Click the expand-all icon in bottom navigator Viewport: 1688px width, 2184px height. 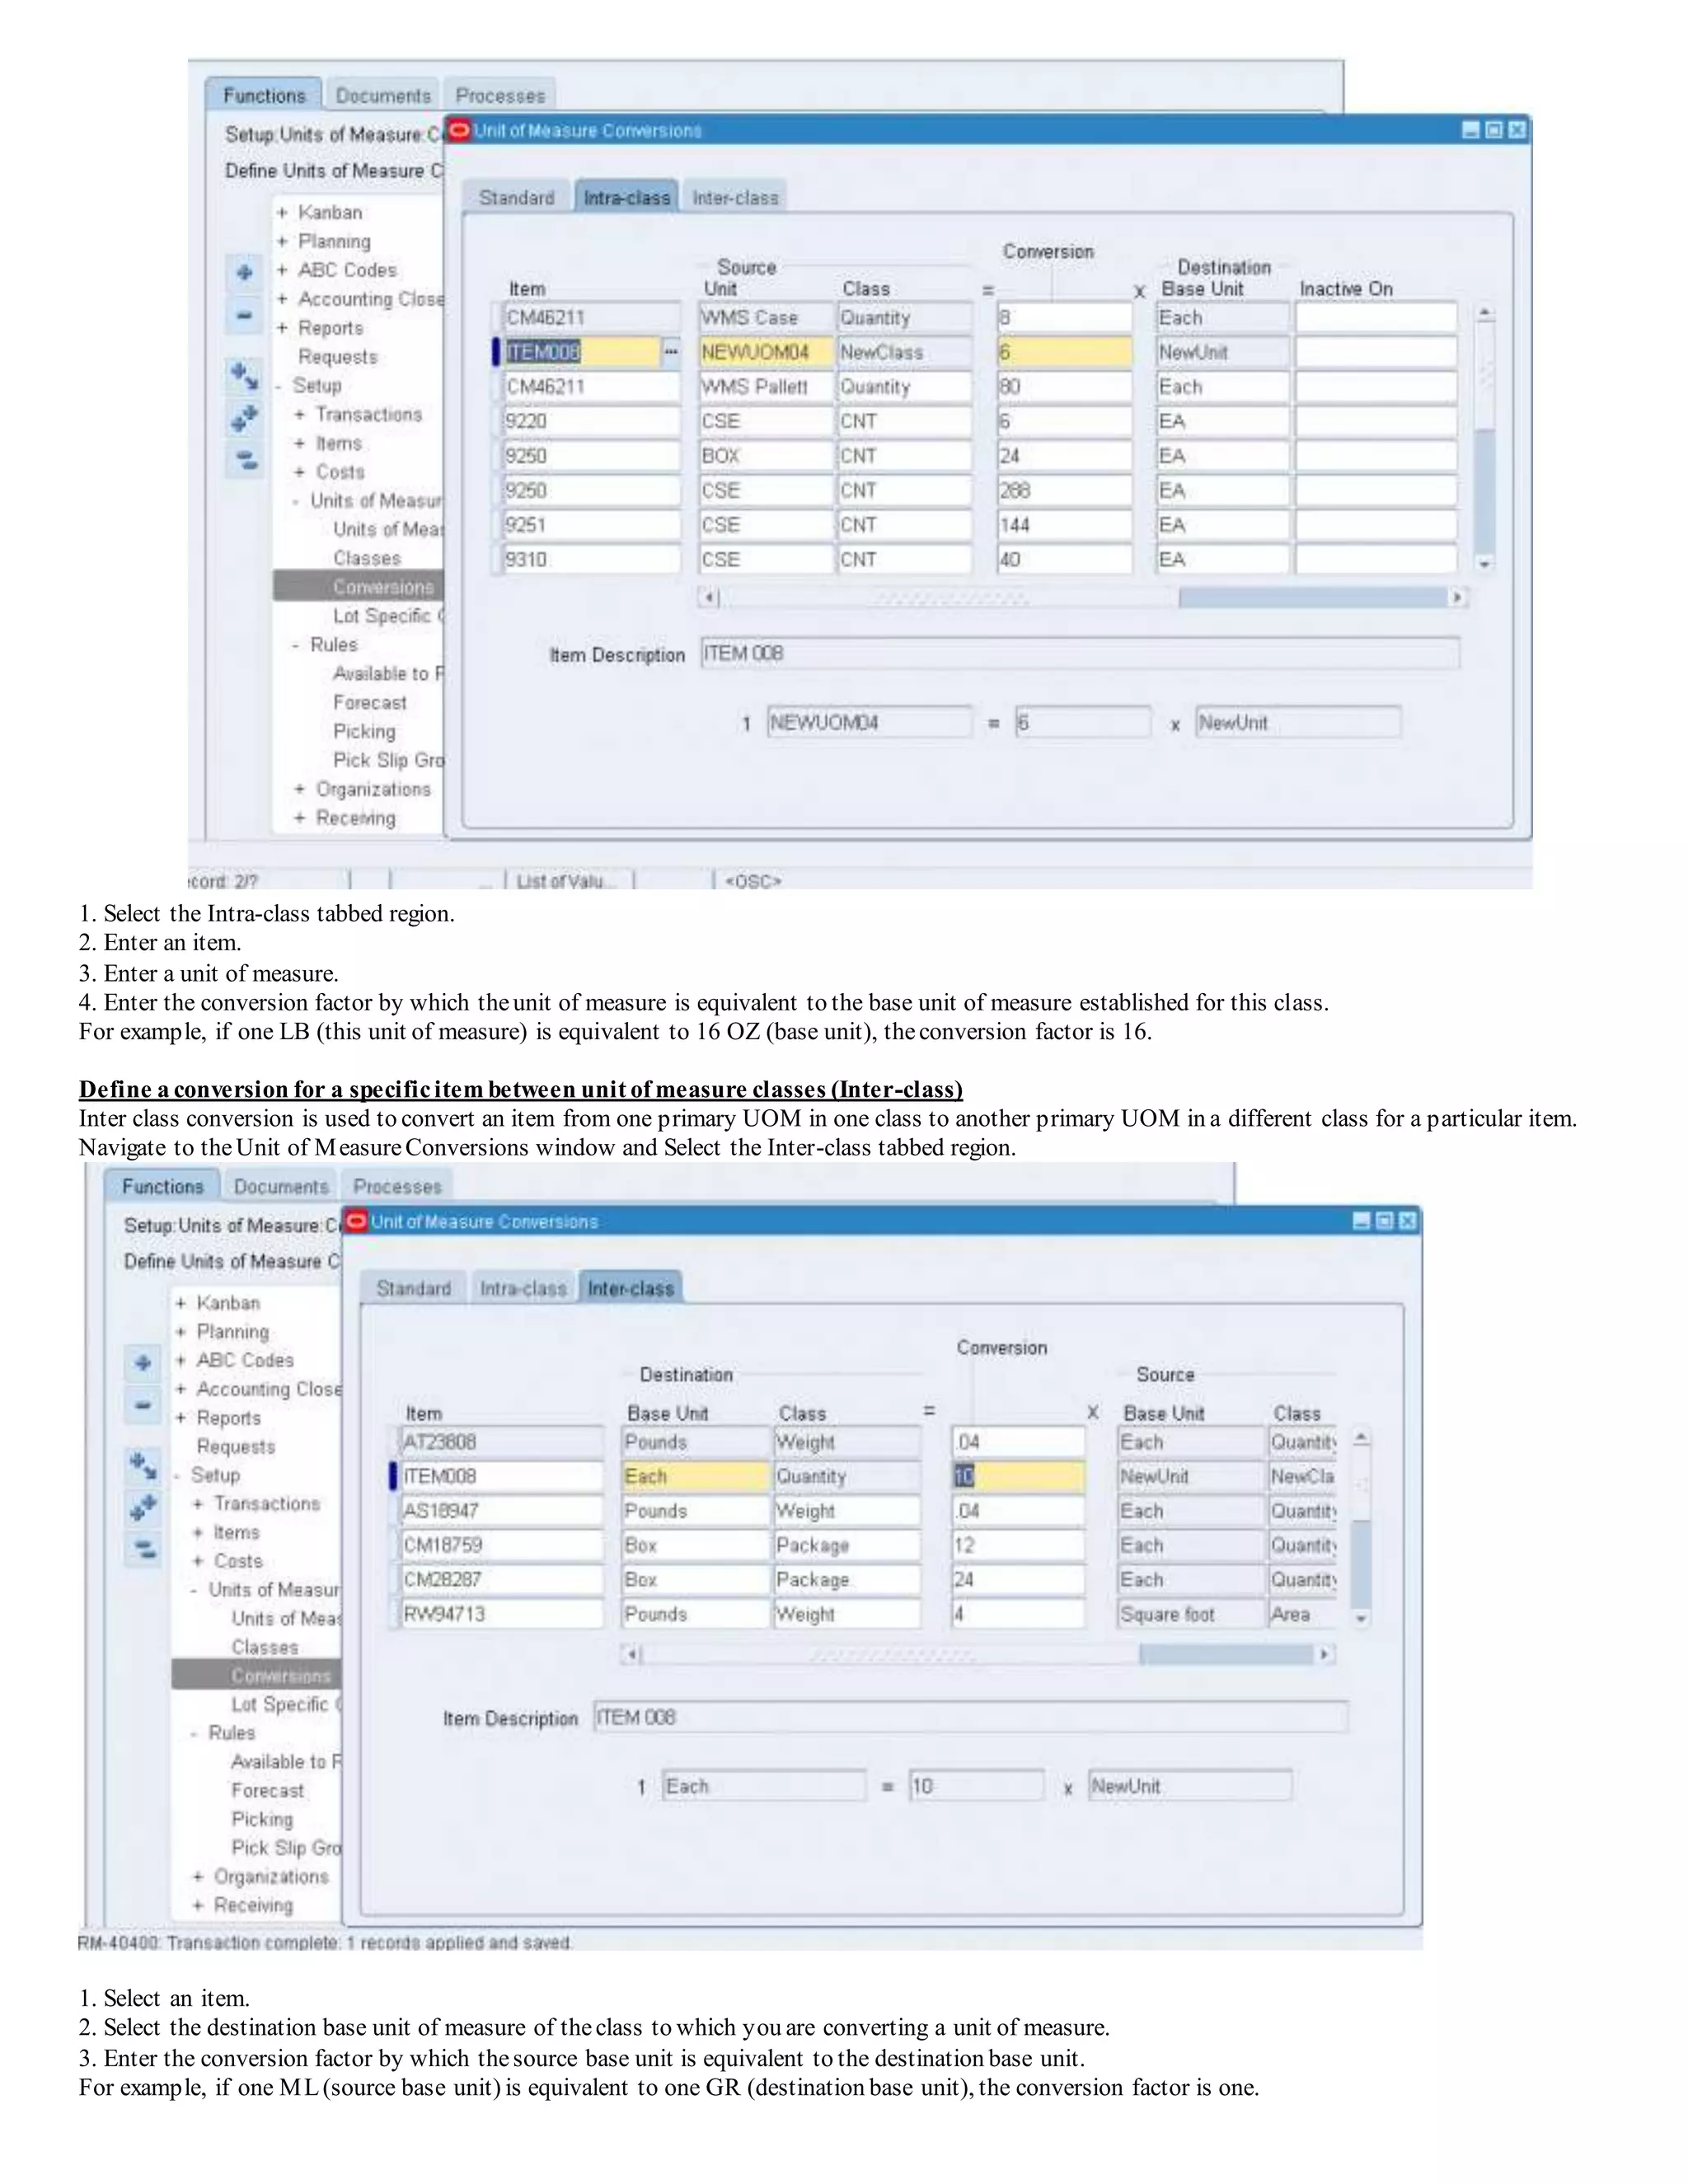143,1508
